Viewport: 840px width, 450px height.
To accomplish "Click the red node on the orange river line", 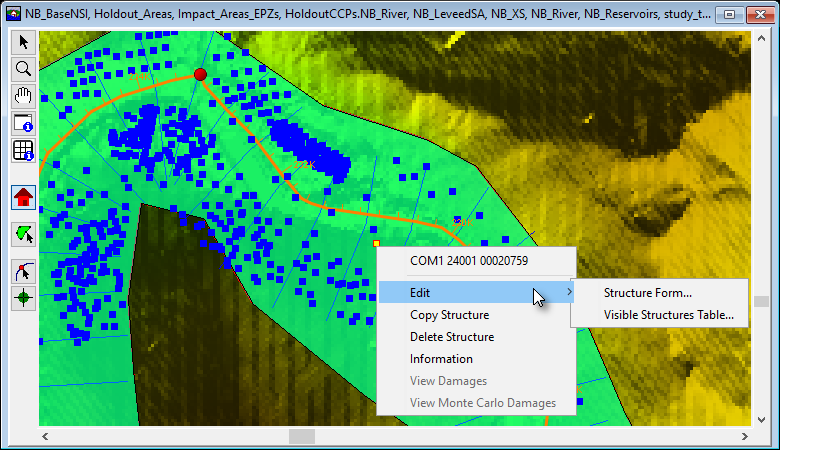I will [200, 75].
